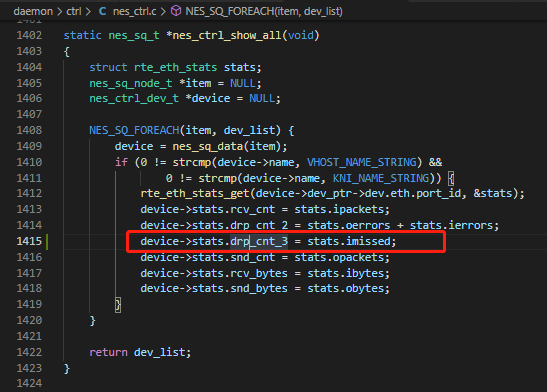This screenshot has width=547, height=392.
Task: Click the C file icon in breadcrumb
Action: coord(102,11)
